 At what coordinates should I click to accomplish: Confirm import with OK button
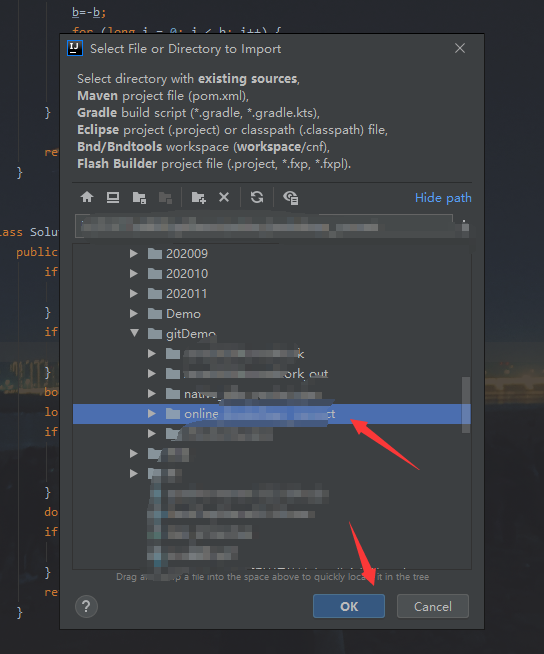(x=349, y=606)
